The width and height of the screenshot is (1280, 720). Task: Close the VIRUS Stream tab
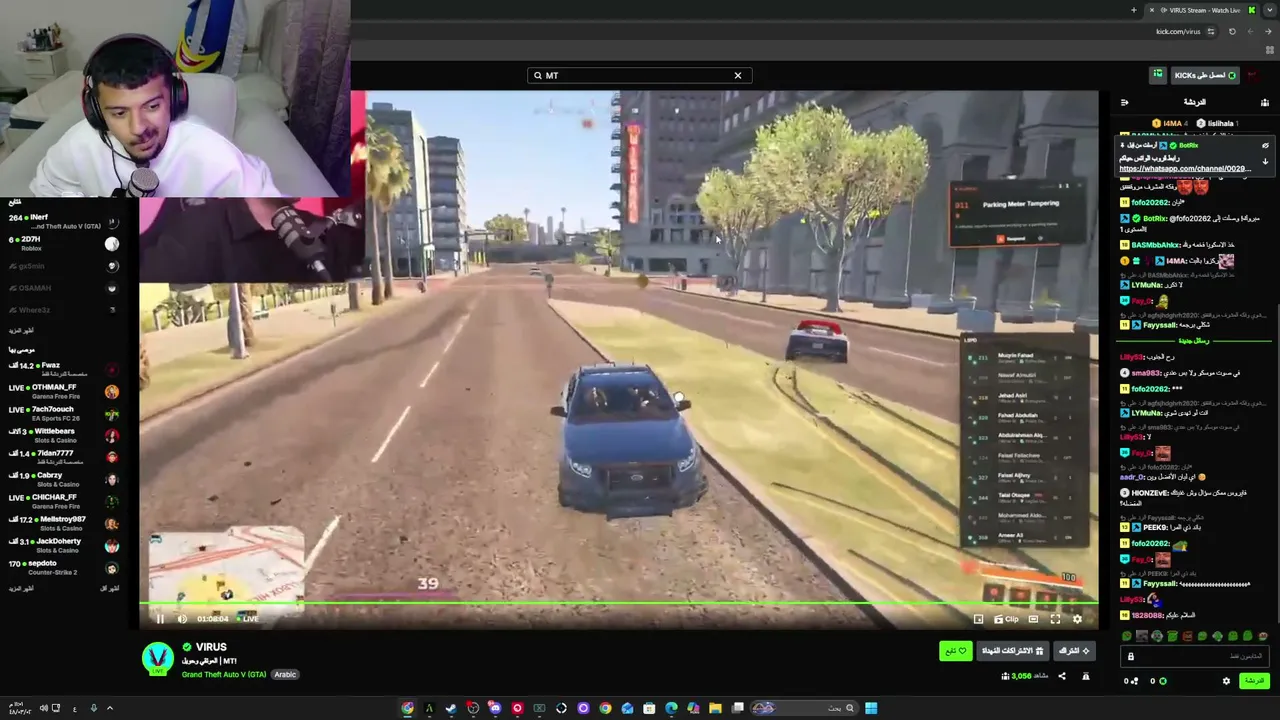pos(1152,10)
